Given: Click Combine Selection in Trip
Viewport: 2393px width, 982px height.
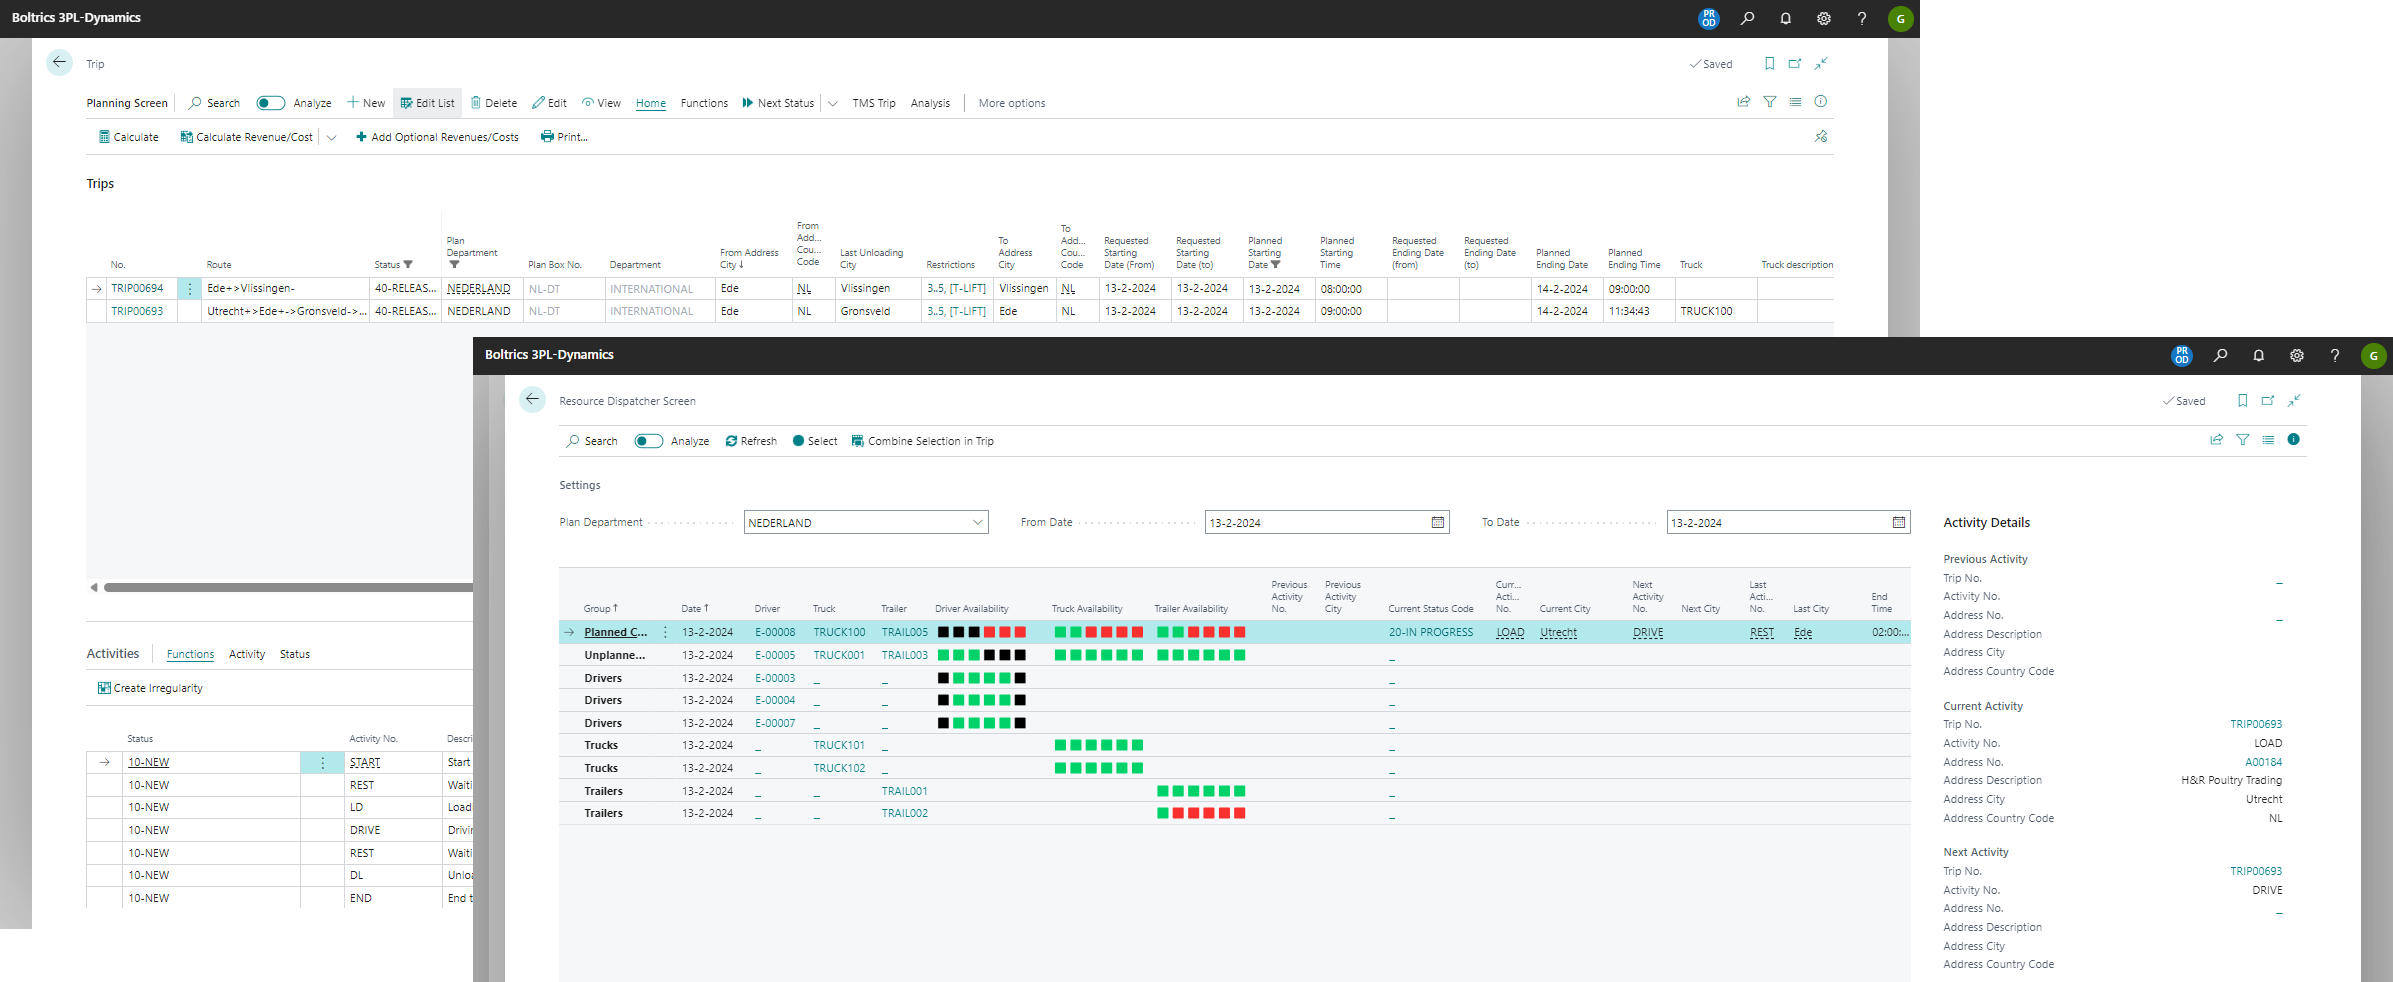Looking at the screenshot, I should pyautogui.click(x=923, y=441).
